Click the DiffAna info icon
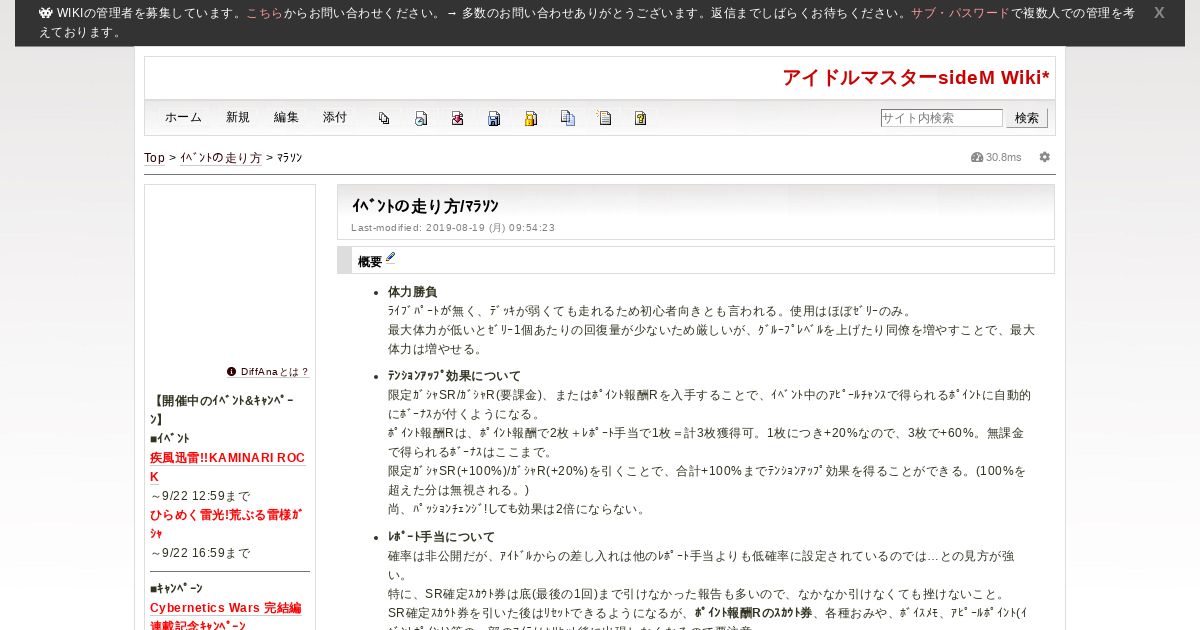The image size is (1200, 630). 232,371
